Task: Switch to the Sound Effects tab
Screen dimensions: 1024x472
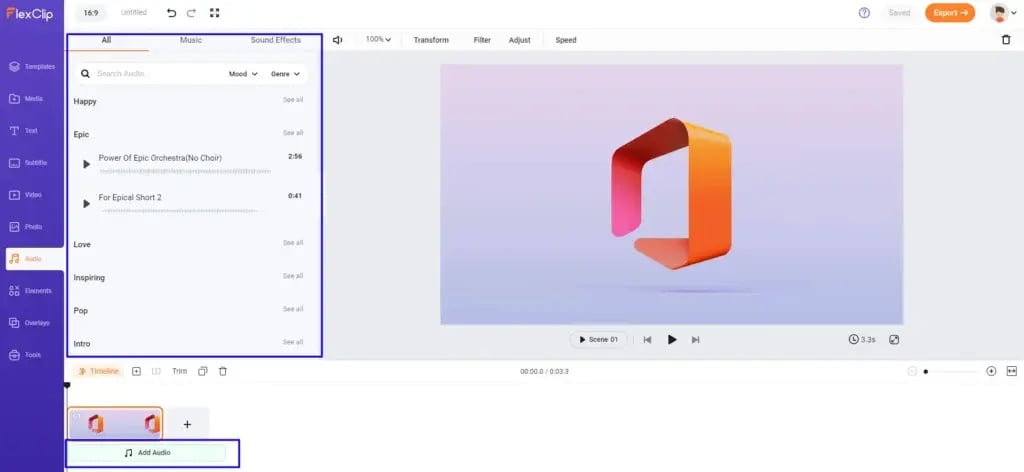Action: (275, 40)
